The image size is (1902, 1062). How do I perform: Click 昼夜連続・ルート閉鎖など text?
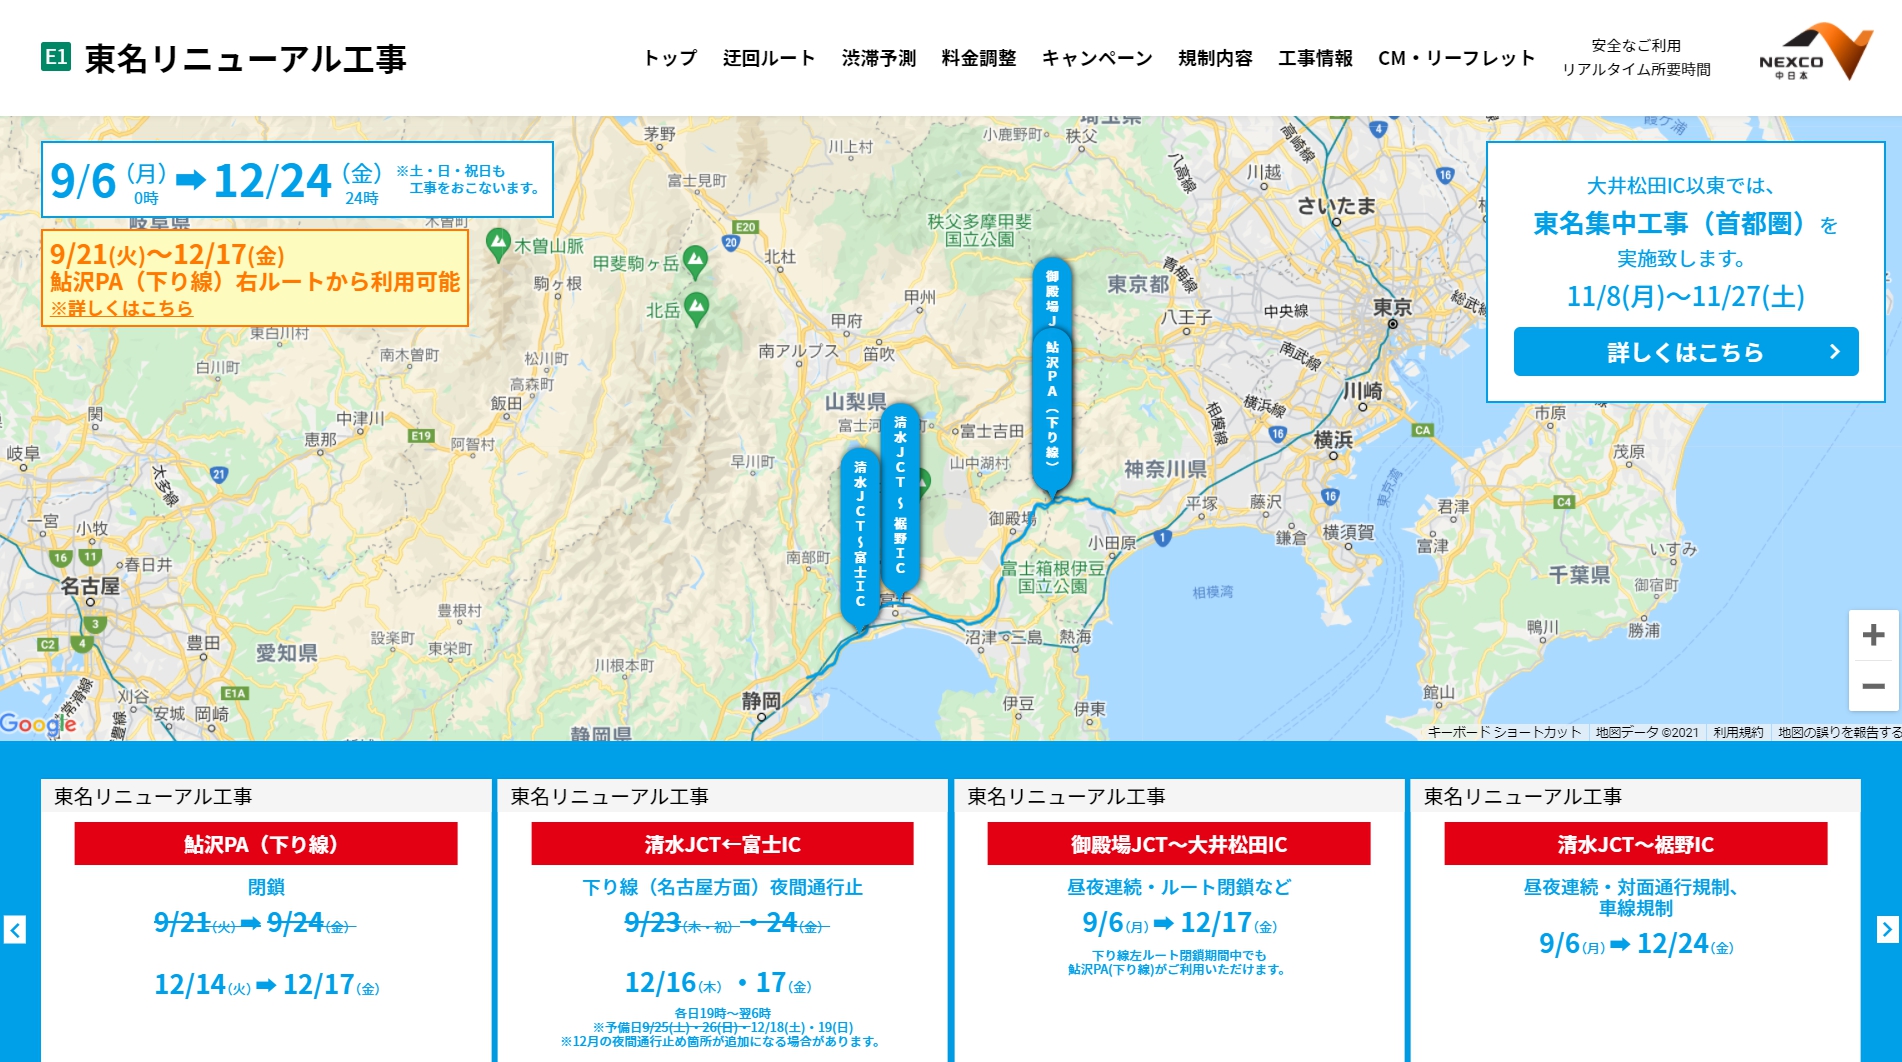[x=1178, y=887]
